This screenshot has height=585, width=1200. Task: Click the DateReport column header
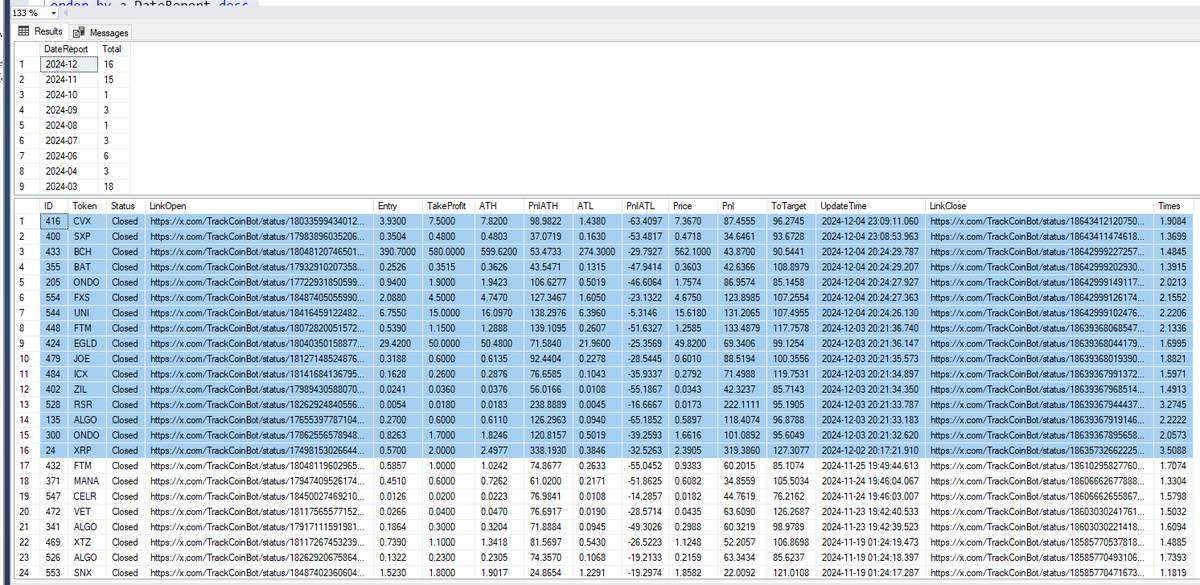coord(68,49)
